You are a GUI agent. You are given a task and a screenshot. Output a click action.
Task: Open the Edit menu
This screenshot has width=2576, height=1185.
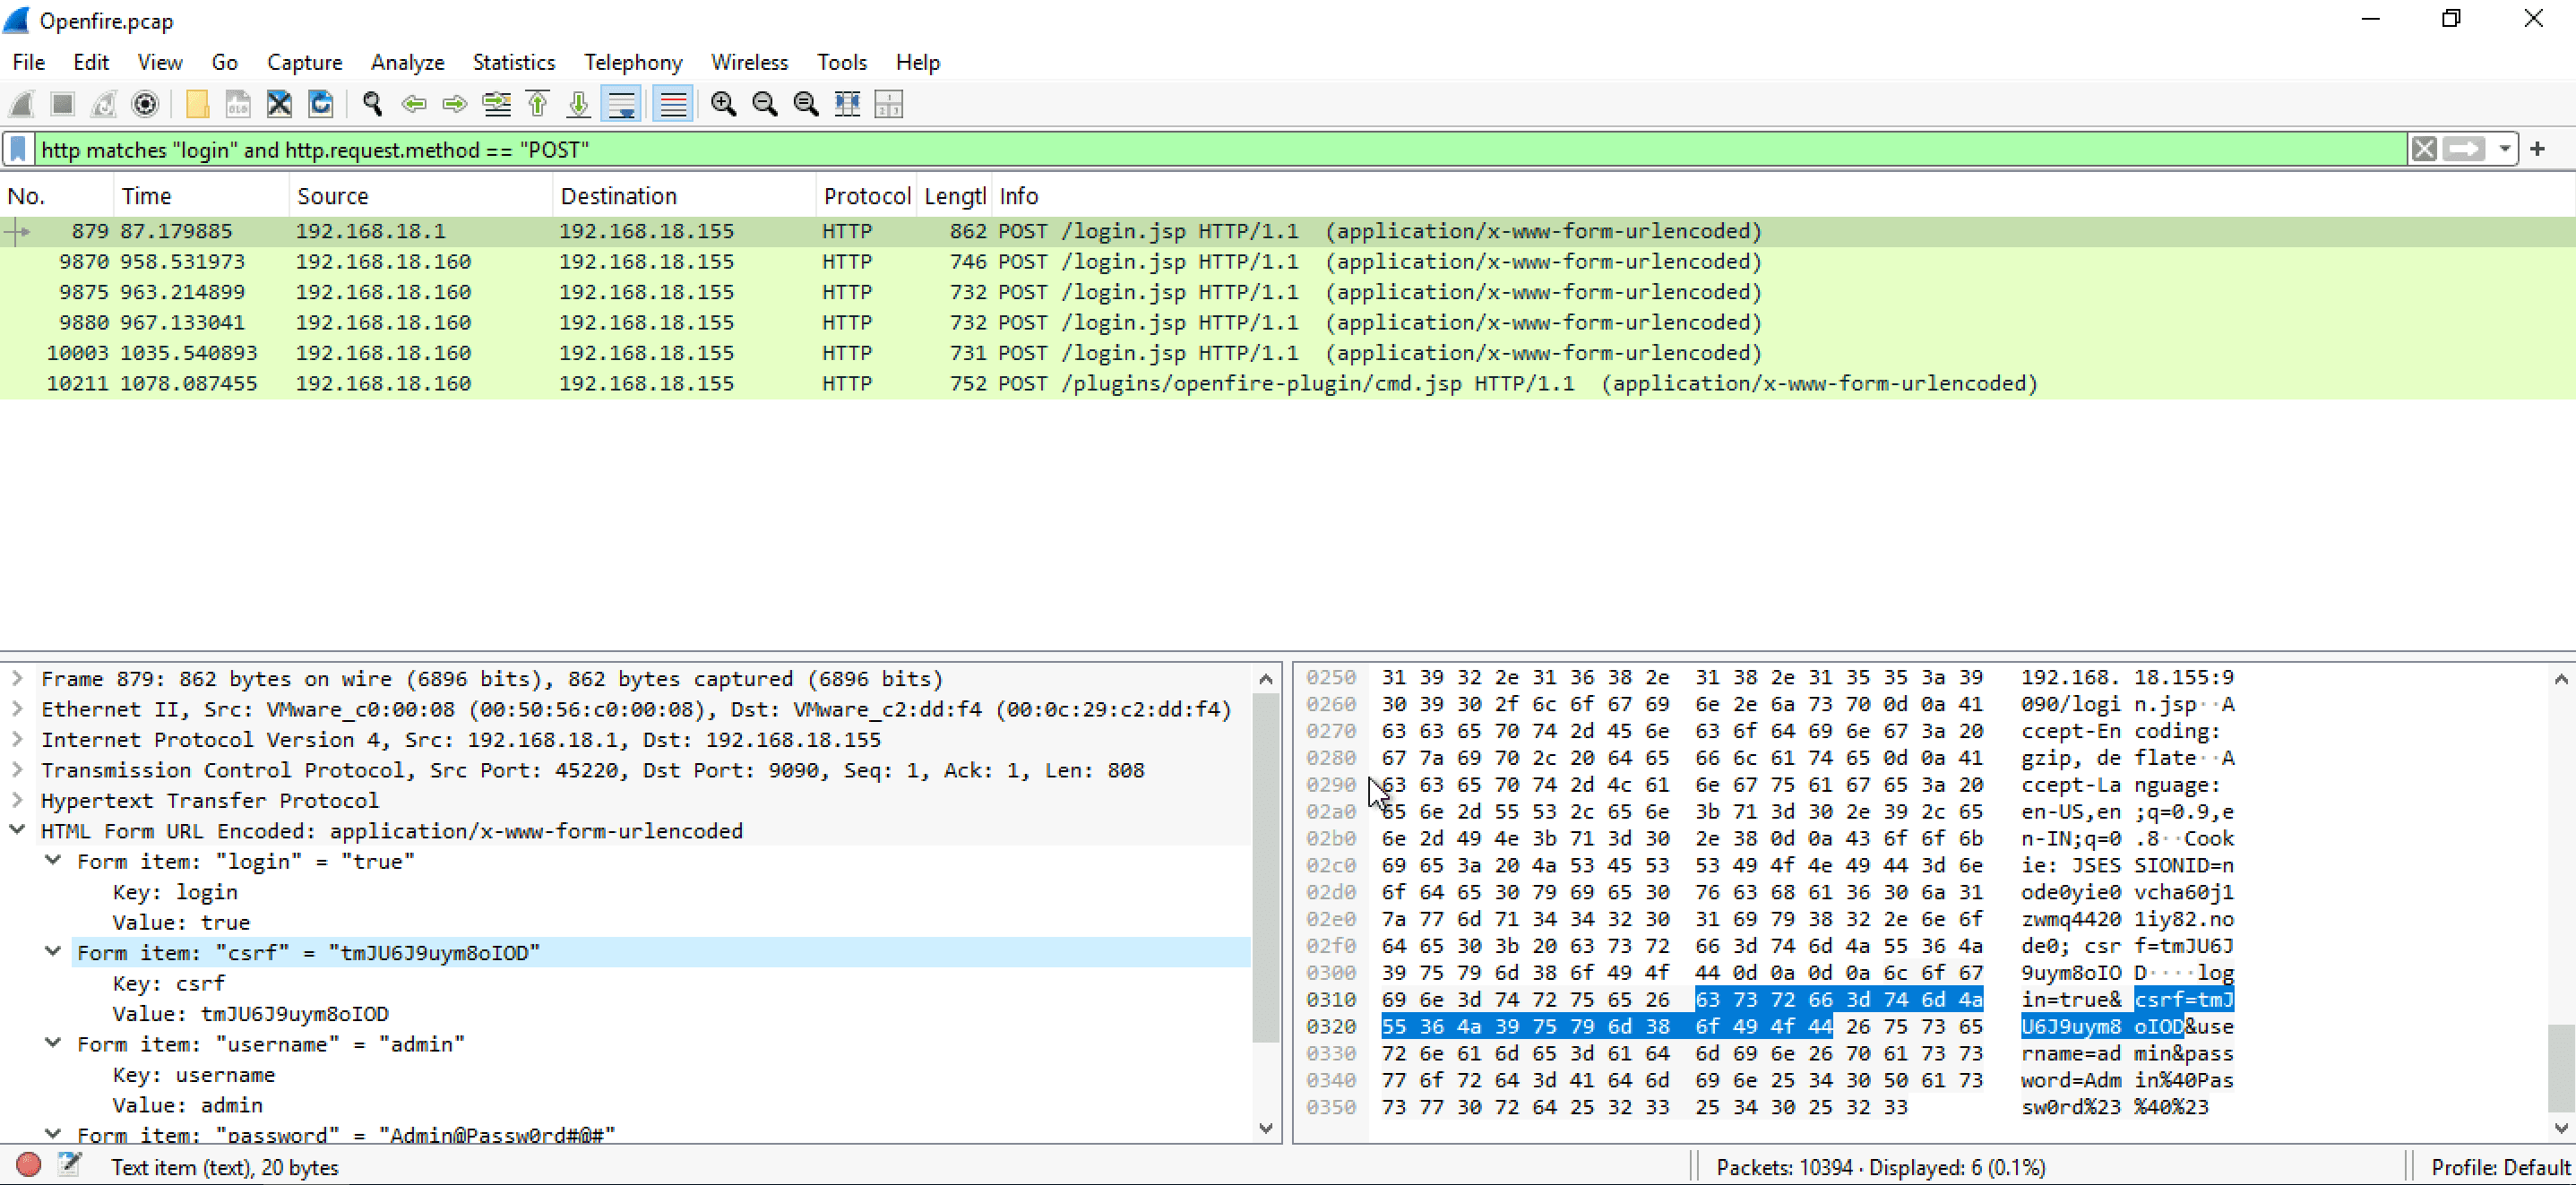[x=90, y=62]
